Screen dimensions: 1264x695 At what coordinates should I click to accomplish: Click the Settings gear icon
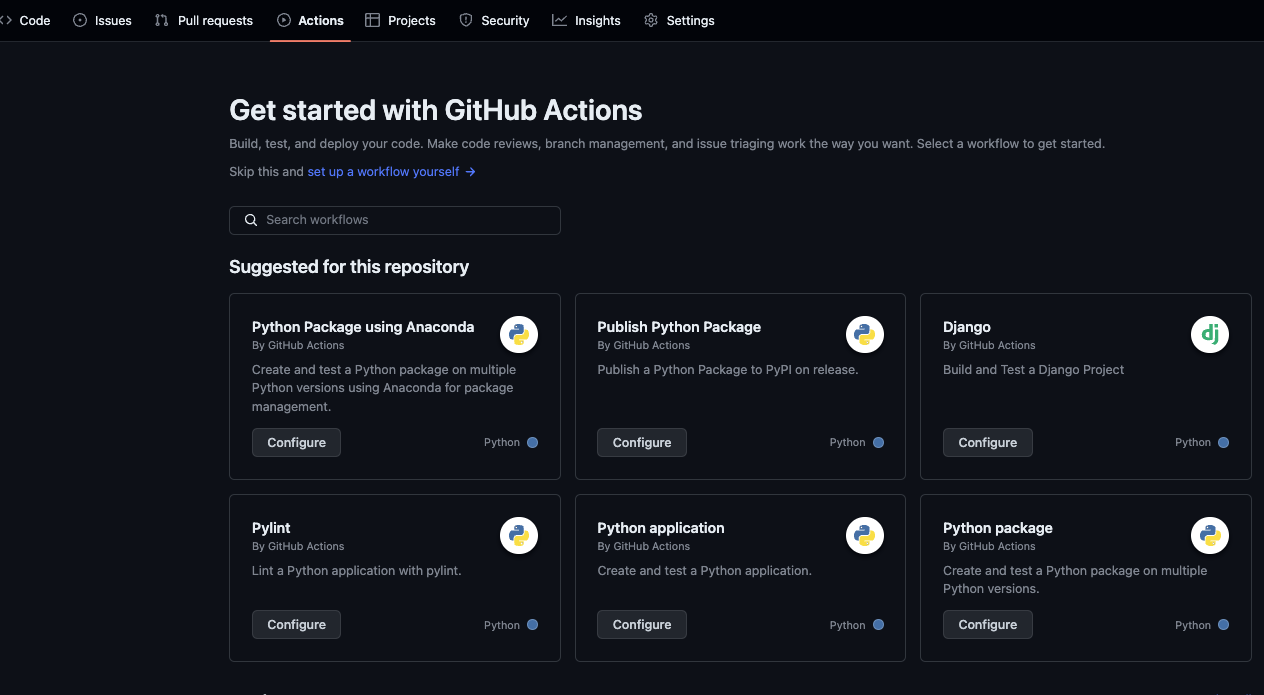pyautogui.click(x=651, y=20)
